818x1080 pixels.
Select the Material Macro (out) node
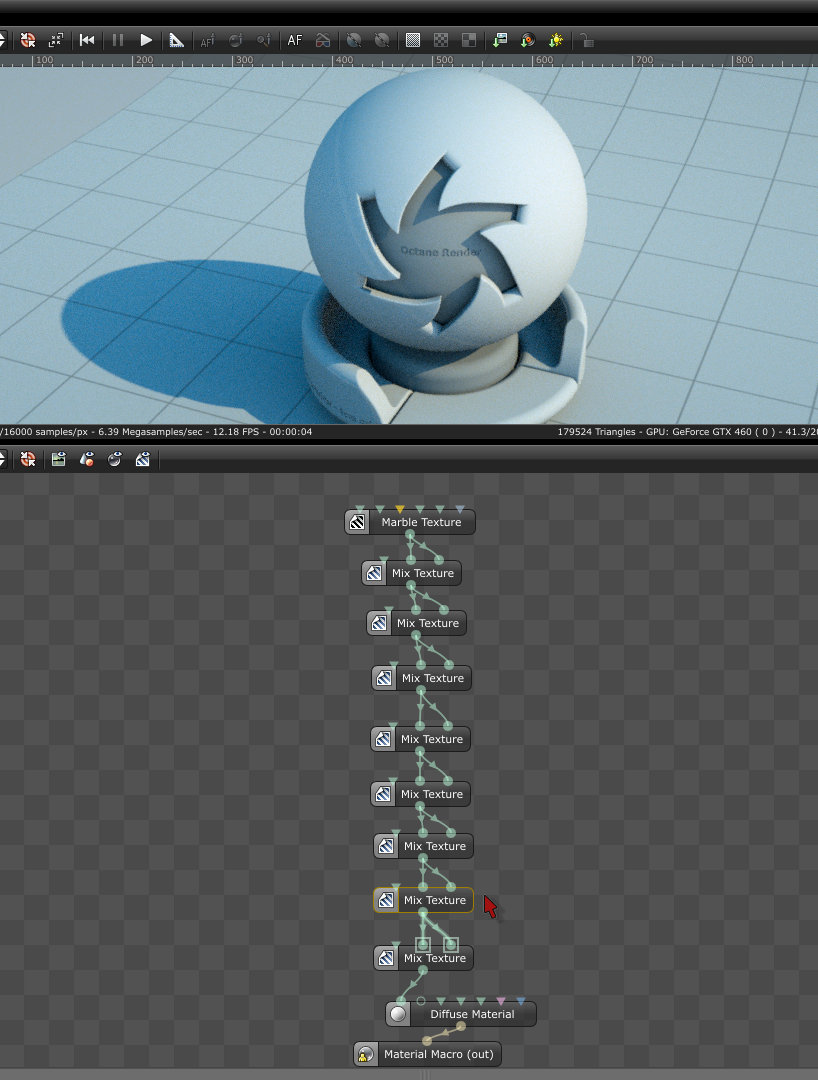tap(428, 1054)
